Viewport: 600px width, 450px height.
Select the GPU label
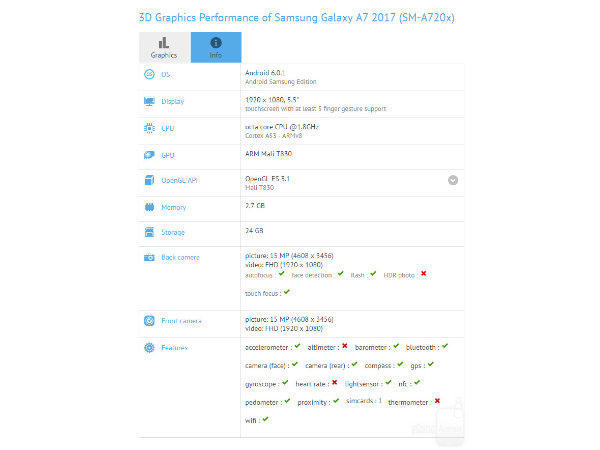click(168, 155)
